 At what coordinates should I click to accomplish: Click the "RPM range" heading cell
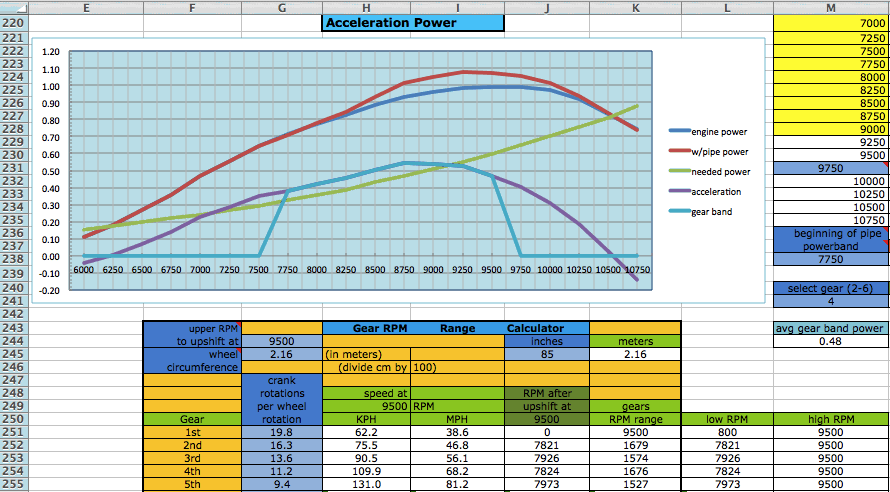coord(636,419)
